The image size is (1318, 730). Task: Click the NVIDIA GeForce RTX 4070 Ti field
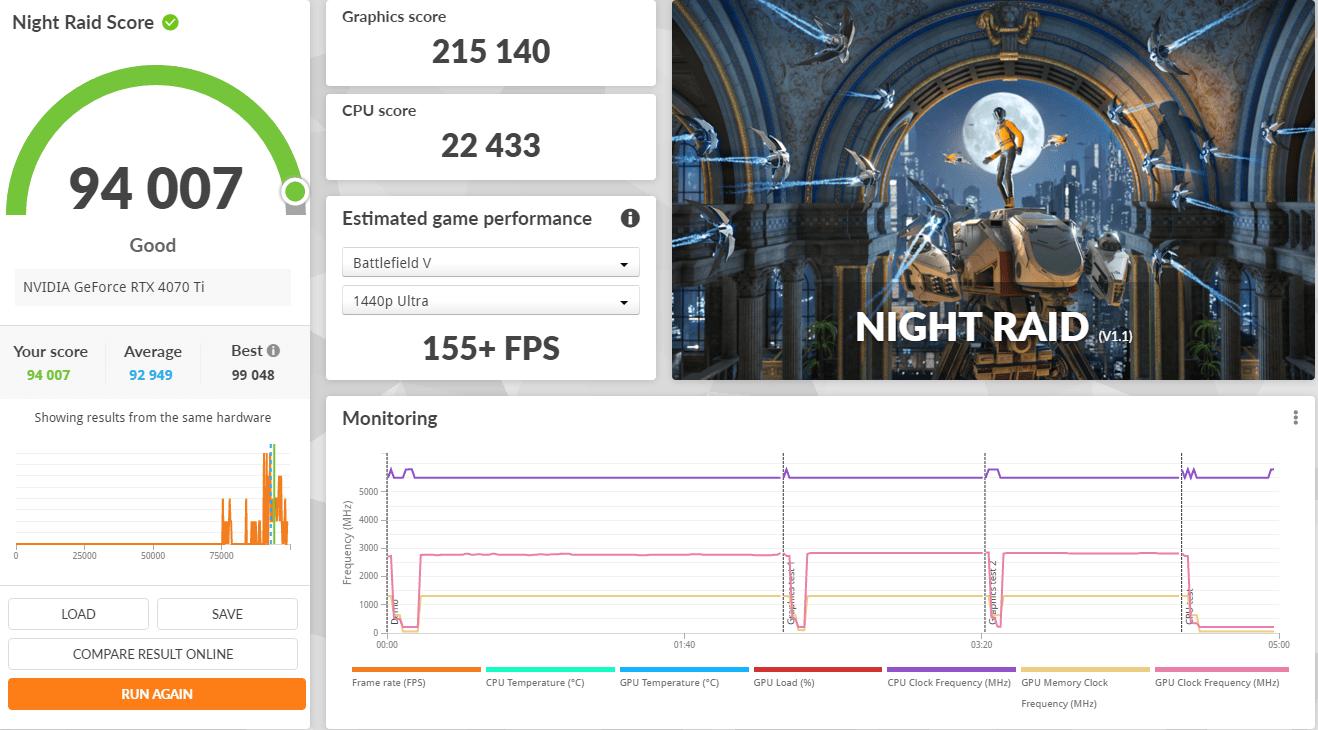153,287
